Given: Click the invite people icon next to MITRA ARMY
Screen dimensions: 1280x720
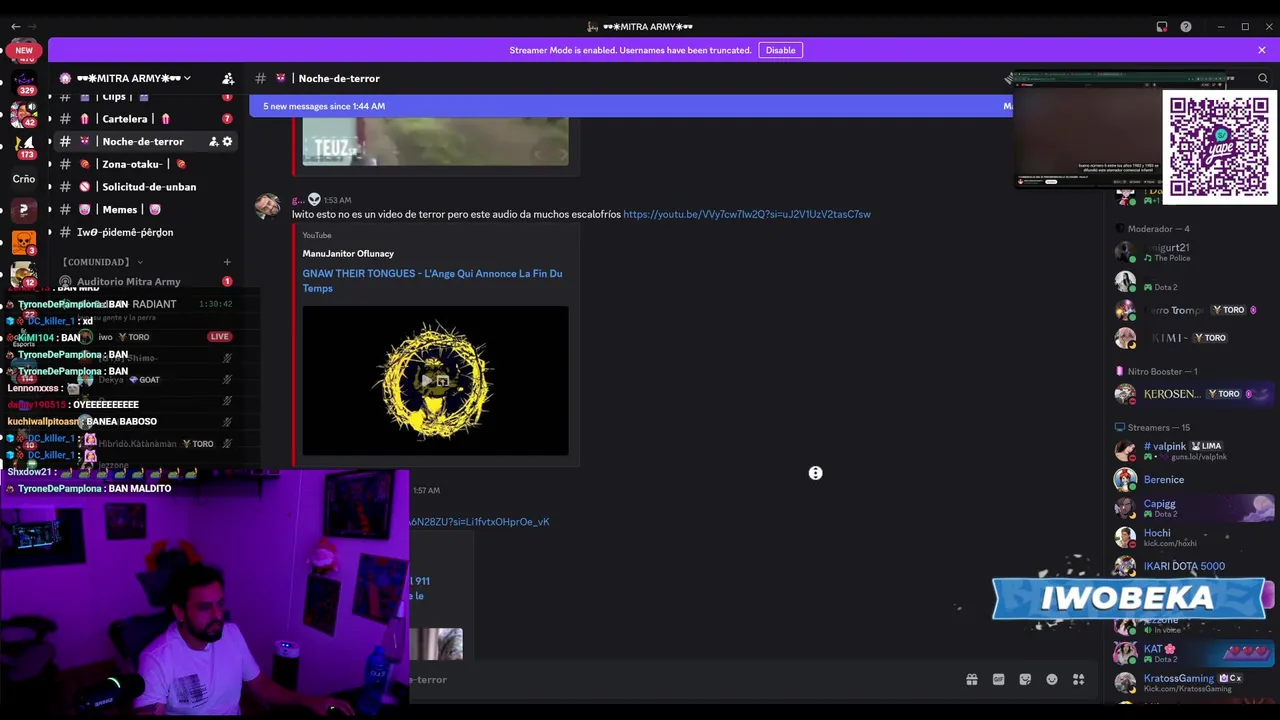Looking at the screenshot, I should [228, 78].
